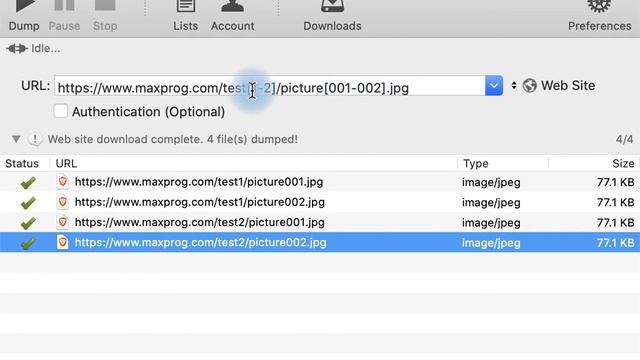
Task: Open the Lists toolbar item
Action: 186,16
